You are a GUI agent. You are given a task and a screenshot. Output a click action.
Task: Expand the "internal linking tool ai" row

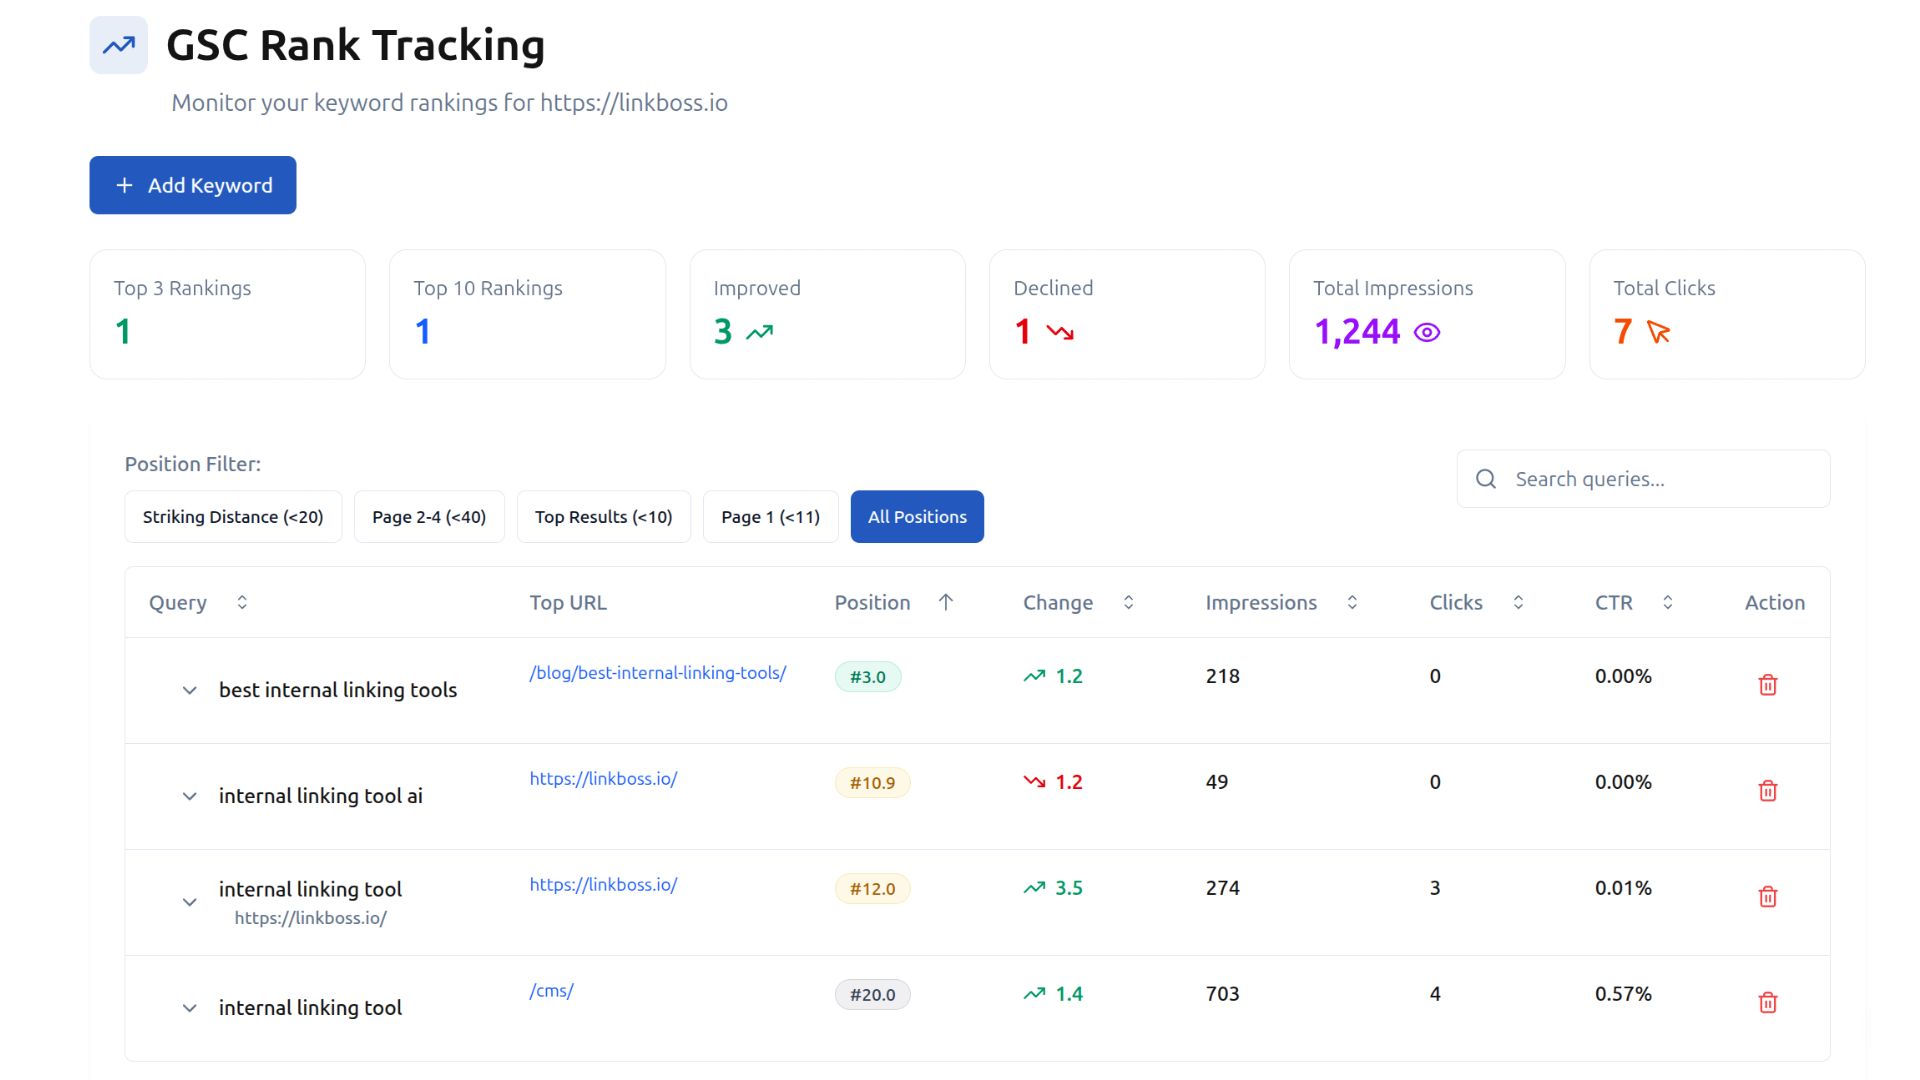pyautogui.click(x=189, y=796)
